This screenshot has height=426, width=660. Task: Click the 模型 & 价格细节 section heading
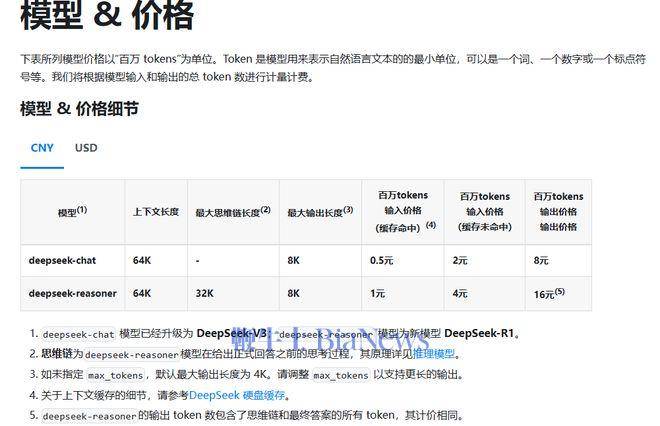[79, 109]
